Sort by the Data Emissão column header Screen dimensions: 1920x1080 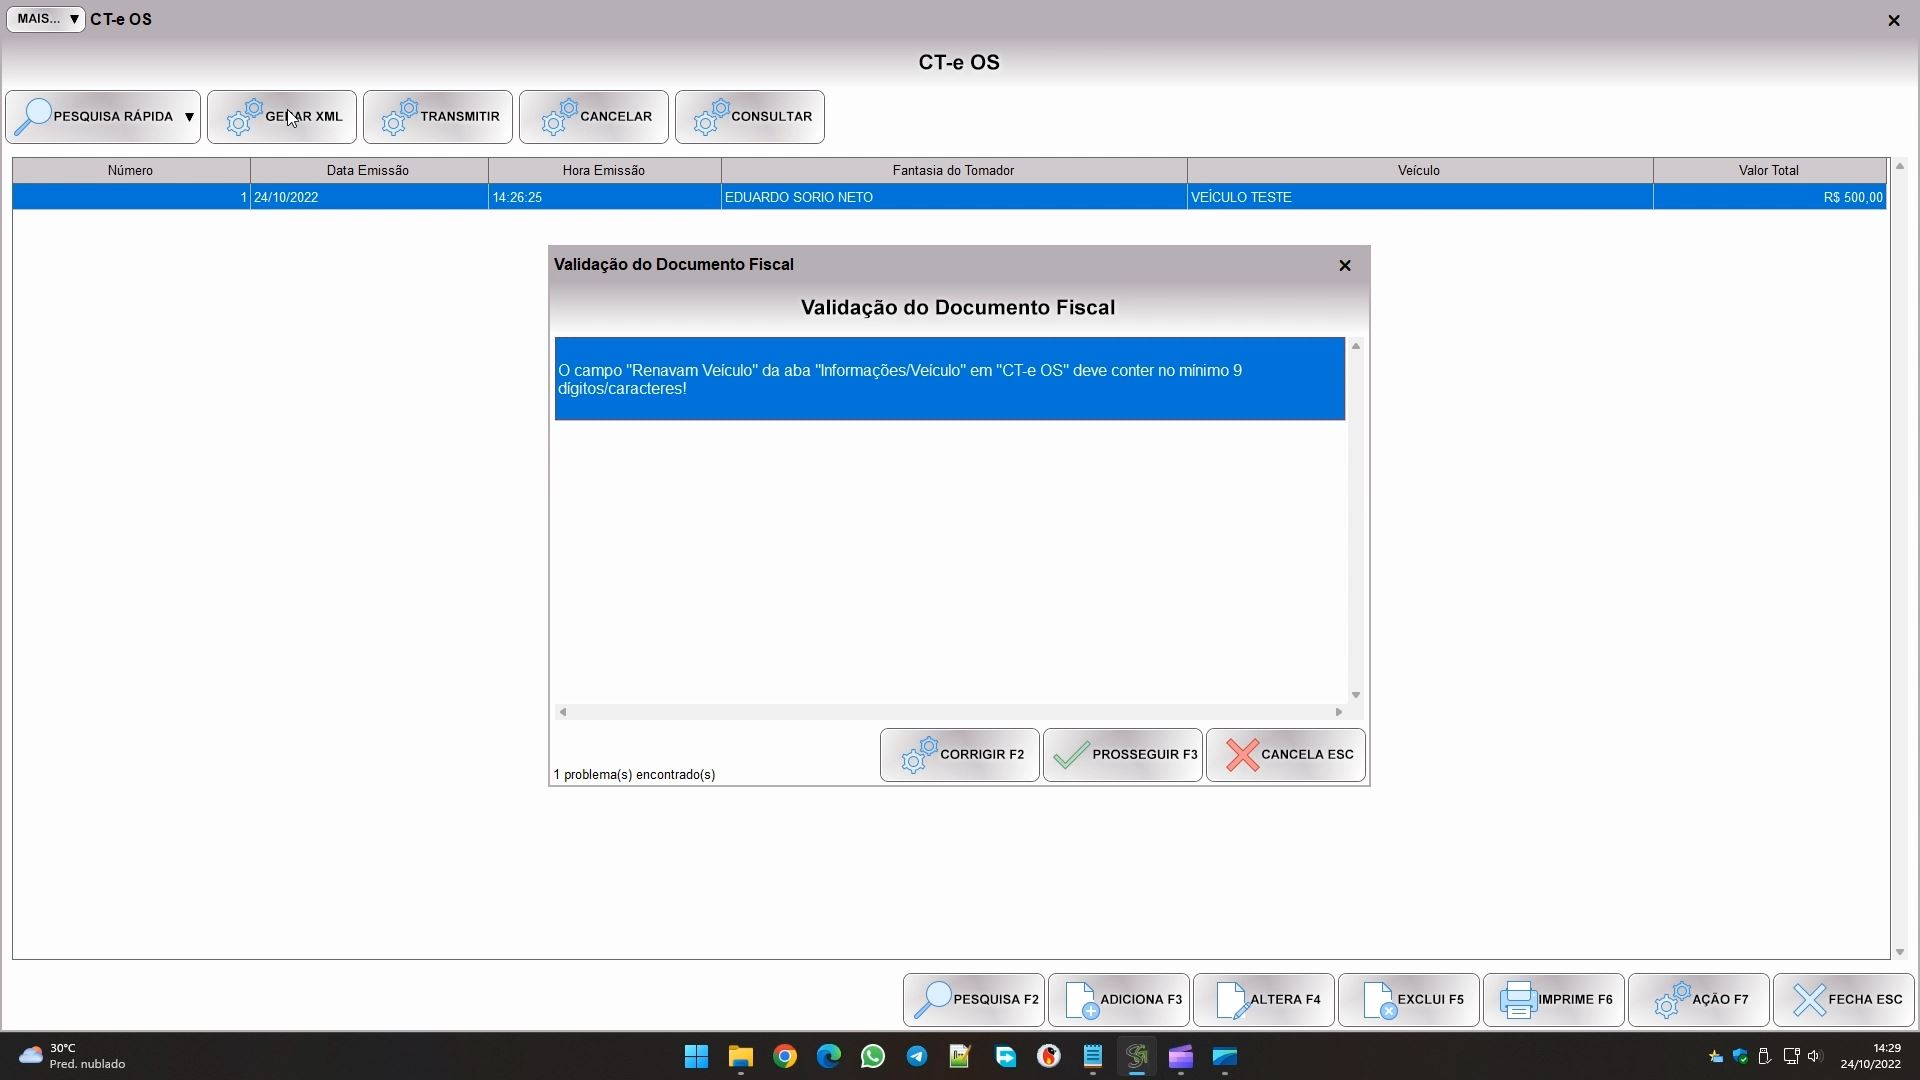[369, 171]
